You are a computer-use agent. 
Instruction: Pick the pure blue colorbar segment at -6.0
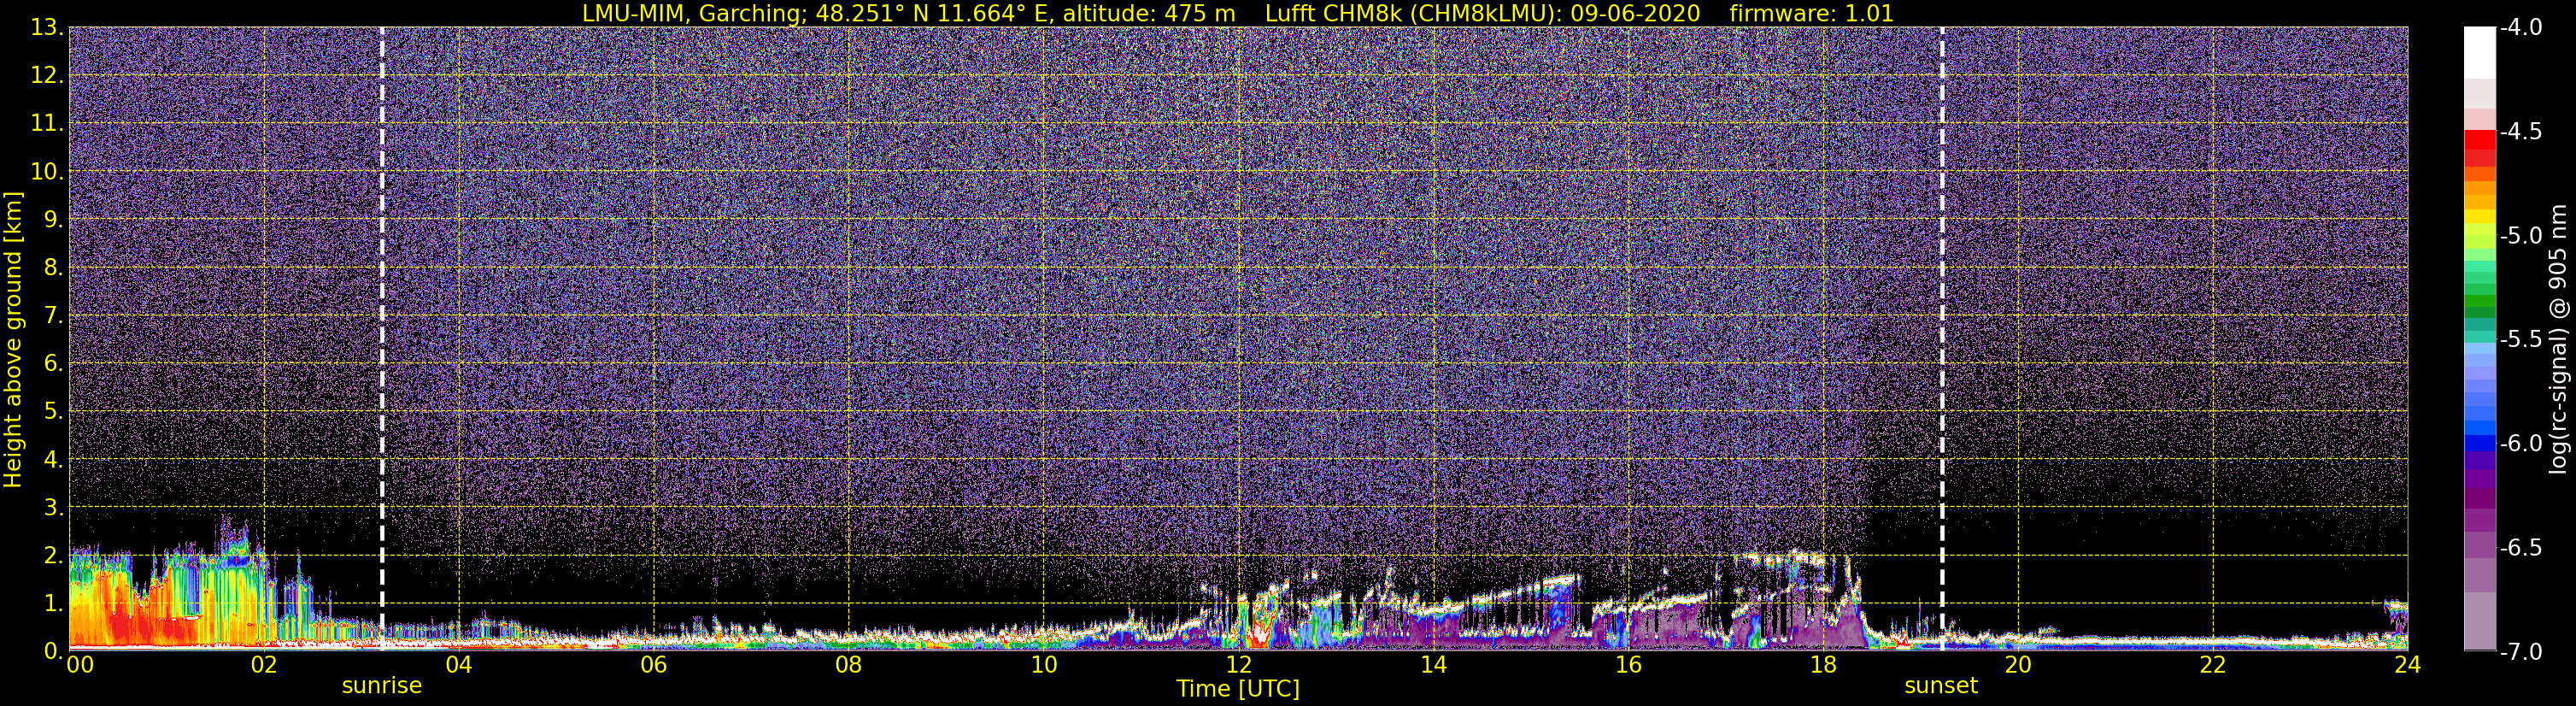(x=2479, y=444)
